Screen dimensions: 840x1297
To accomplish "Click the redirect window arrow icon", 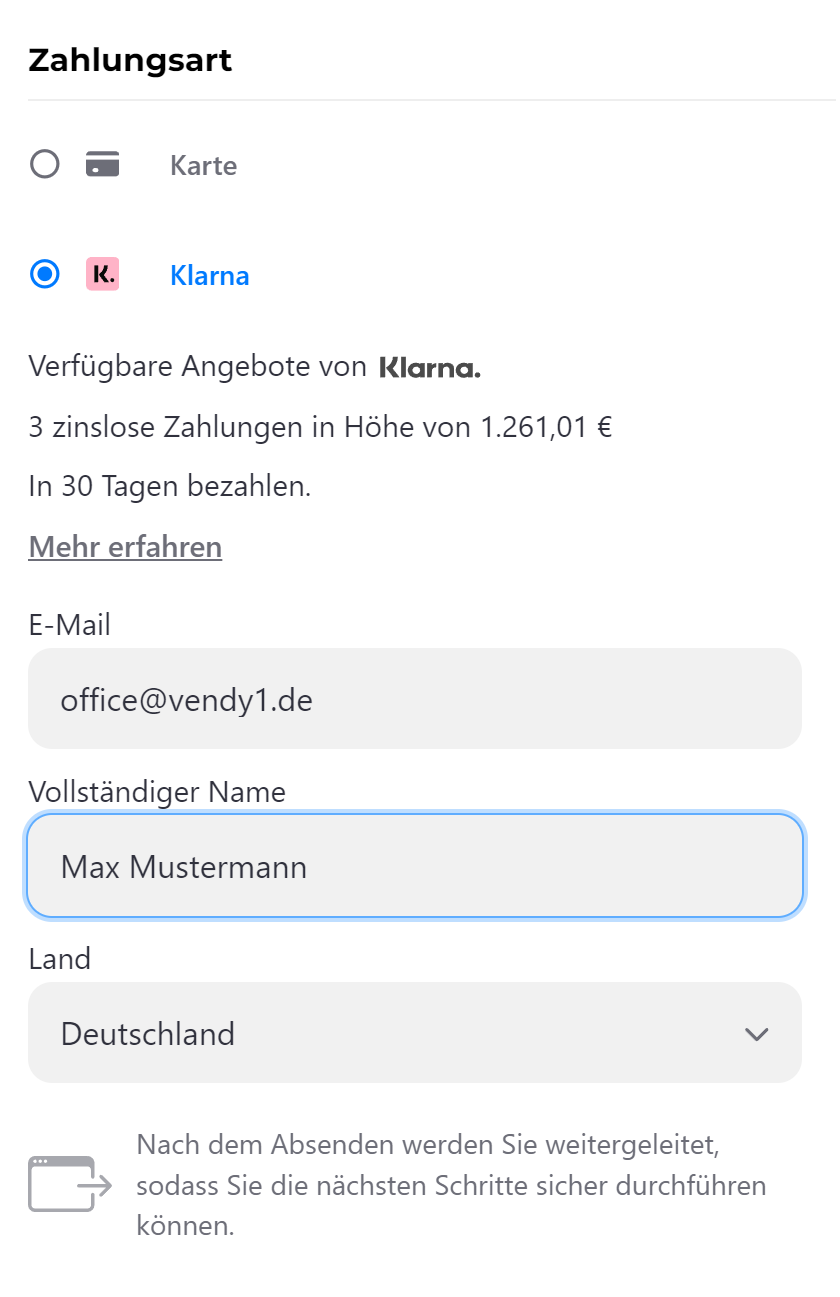I will click(70, 1184).
